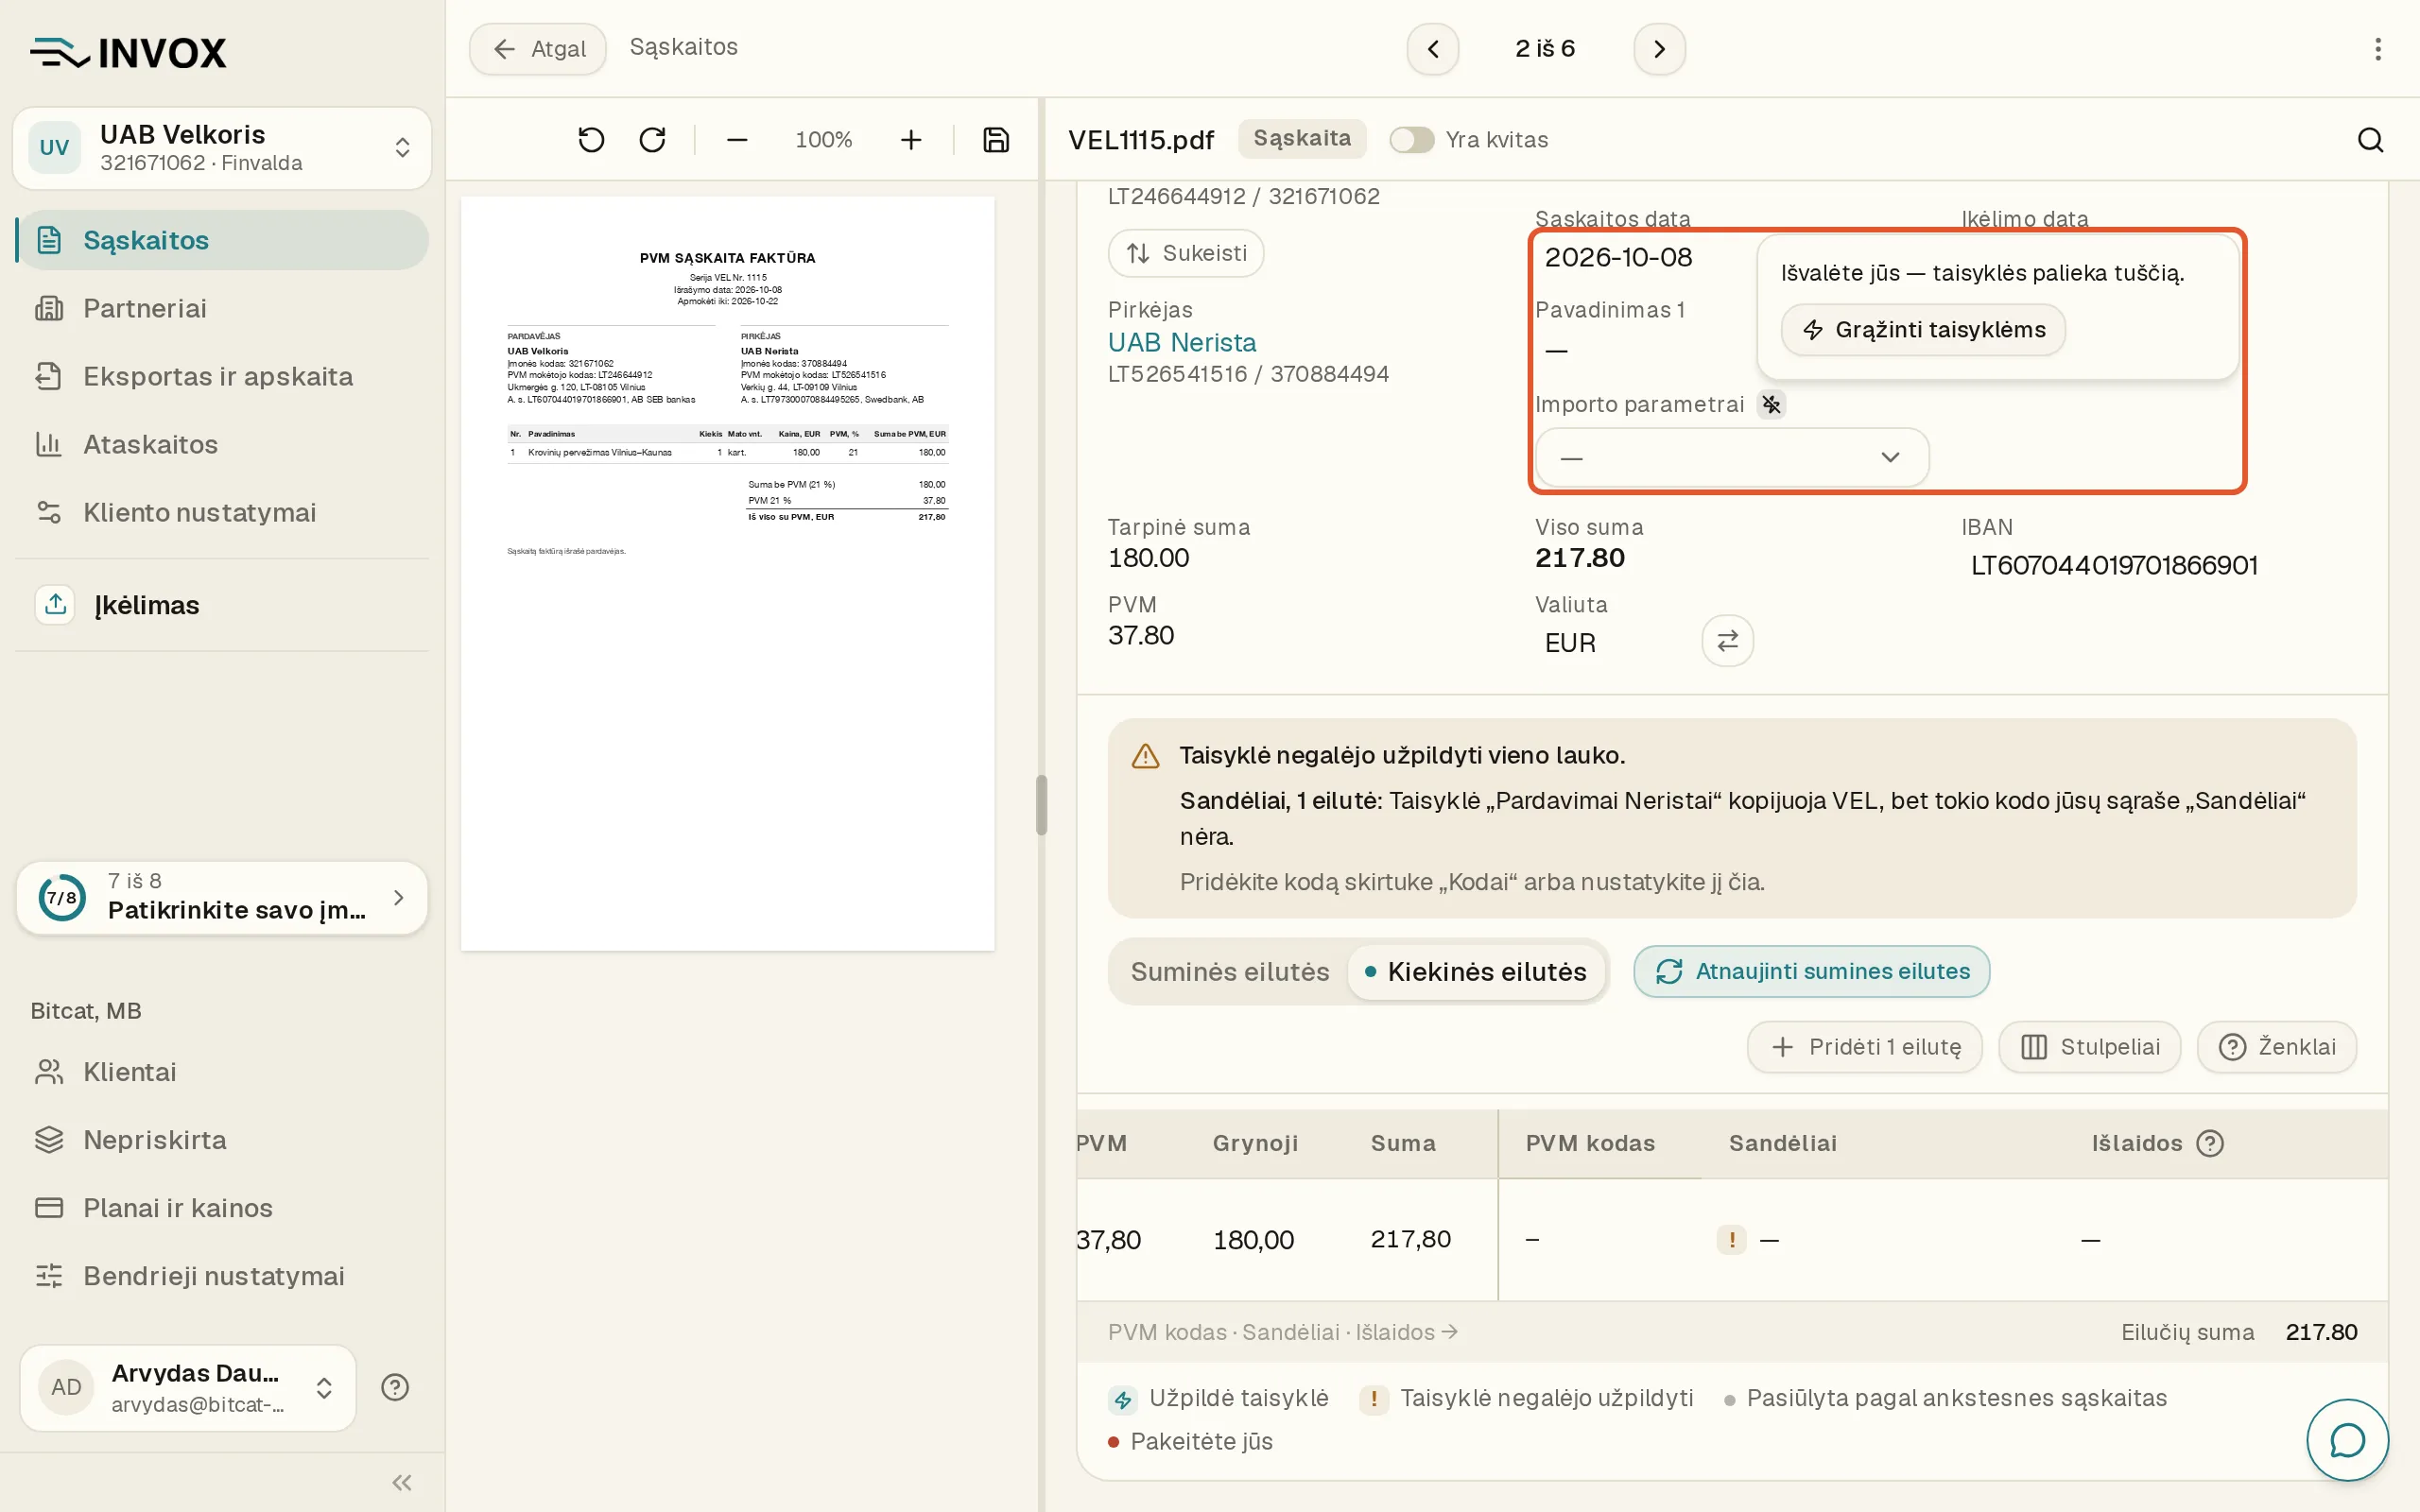This screenshot has width=2420, height=1512.
Task: Rotate the PDF clockwise
Action: (652, 139)
